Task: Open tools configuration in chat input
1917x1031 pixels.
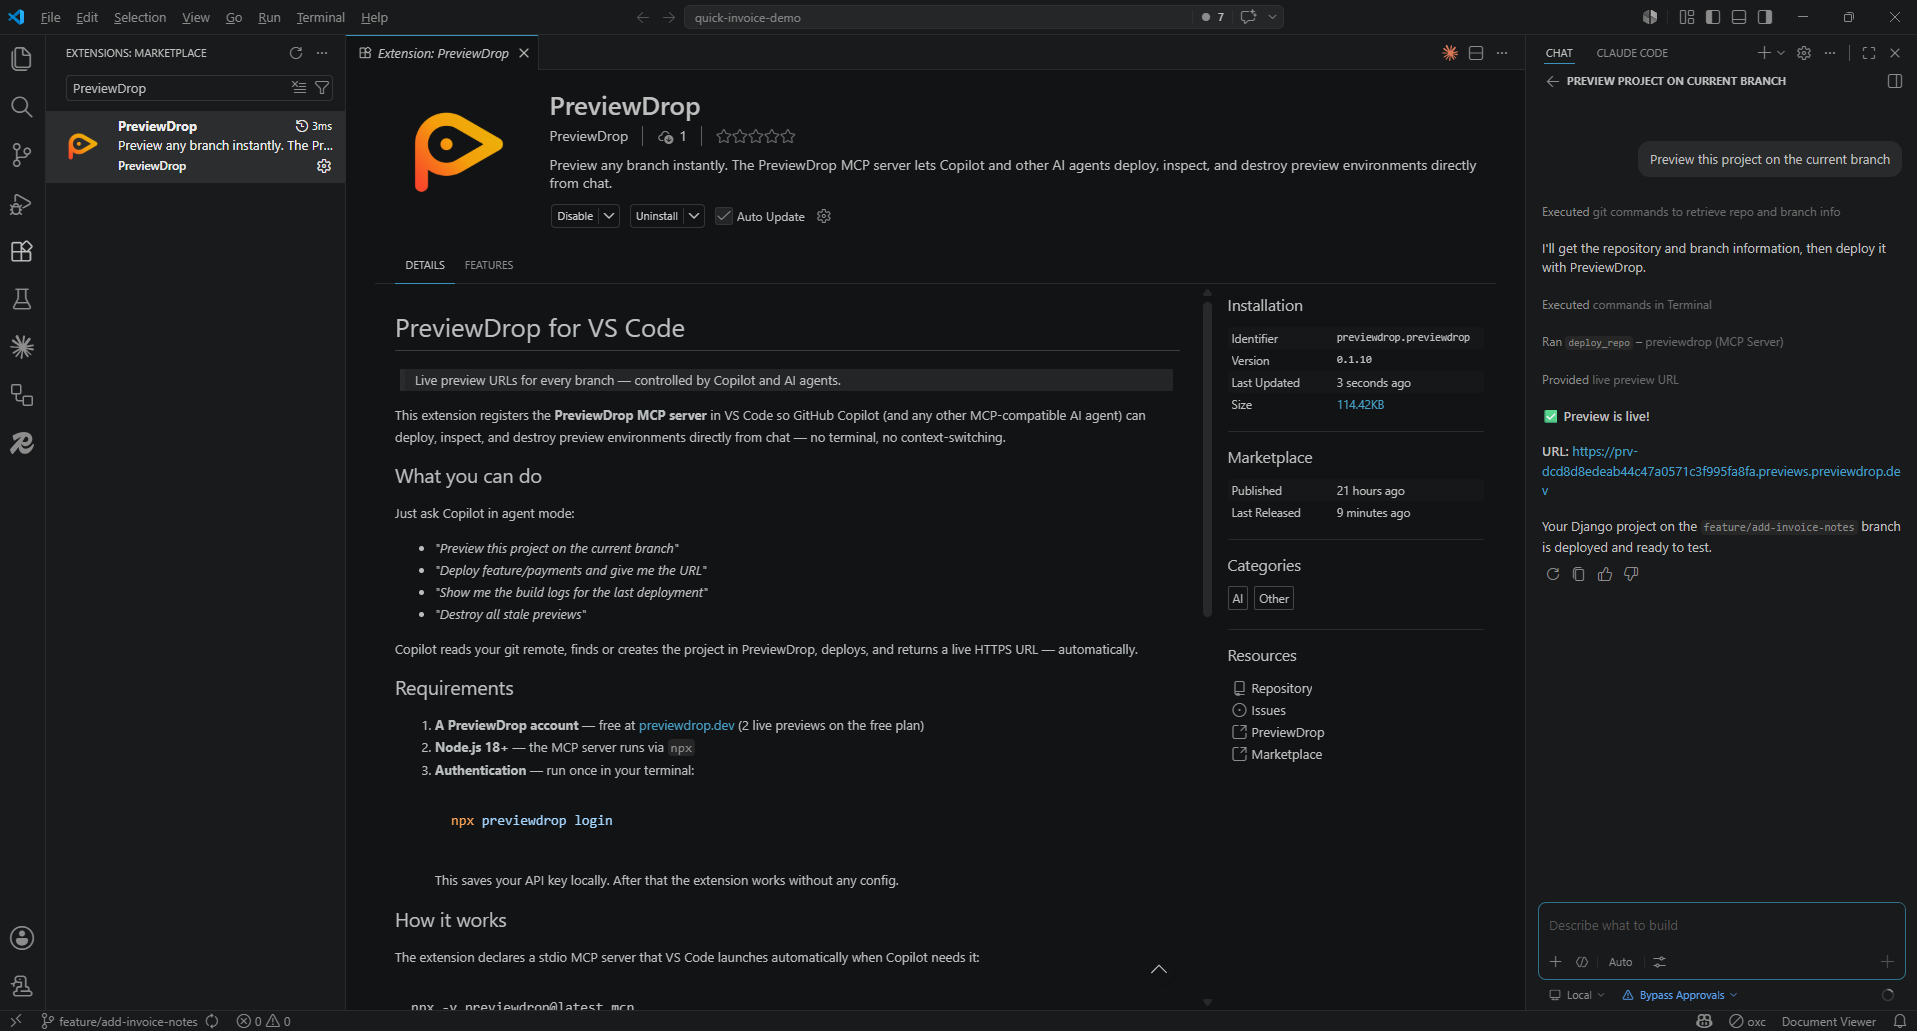Action: tap(1659, 962)
